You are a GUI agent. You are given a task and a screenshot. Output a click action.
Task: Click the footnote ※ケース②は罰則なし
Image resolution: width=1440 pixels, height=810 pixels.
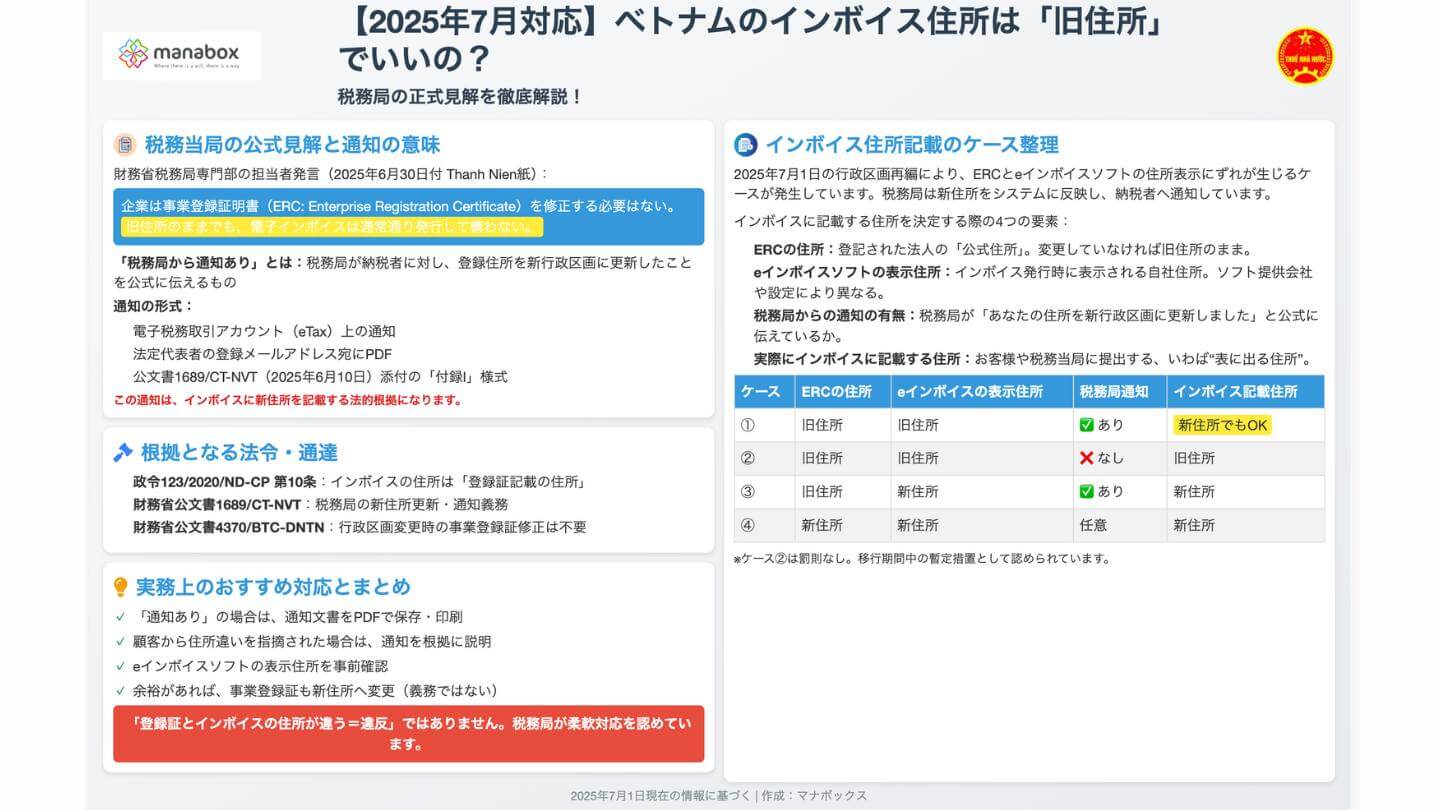tap(922, 559)
